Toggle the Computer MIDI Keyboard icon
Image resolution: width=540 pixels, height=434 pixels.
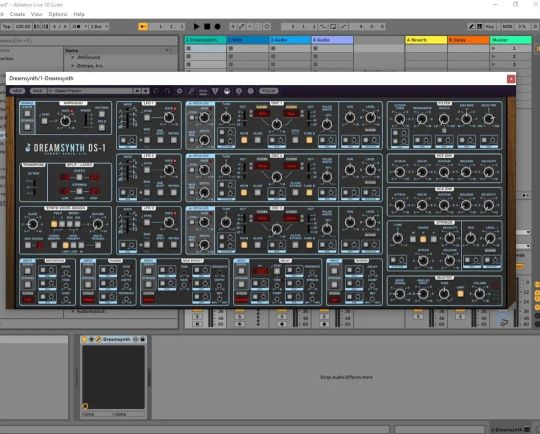(x=479, y=27)
